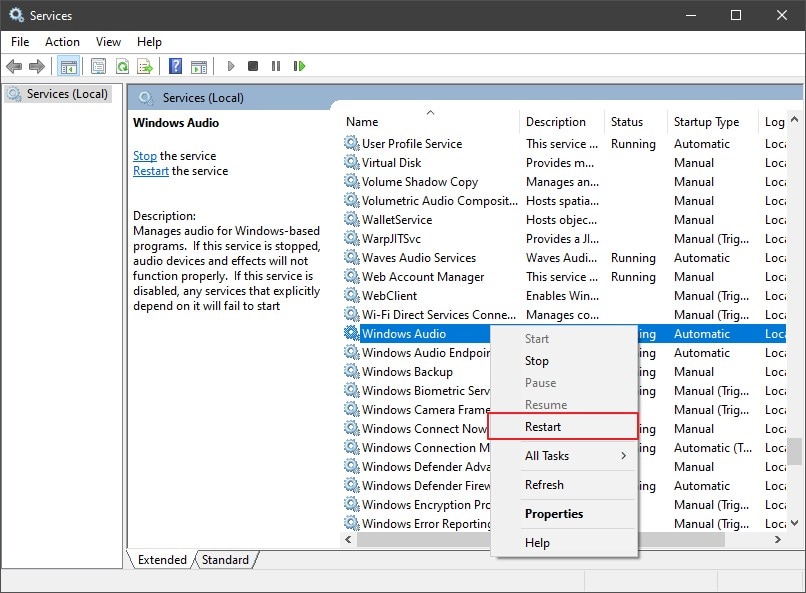Image resolution: width=806 pixels, height=593 pixels.
Task: Click the Restart Service toolbar icon
Action: pos(299,66)
